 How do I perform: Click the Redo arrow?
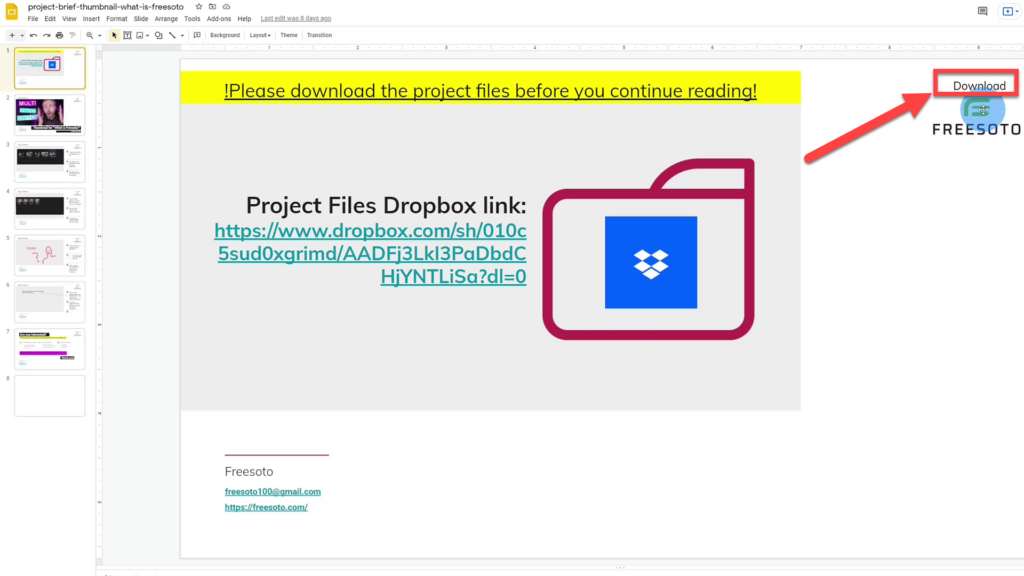point(46,35)
